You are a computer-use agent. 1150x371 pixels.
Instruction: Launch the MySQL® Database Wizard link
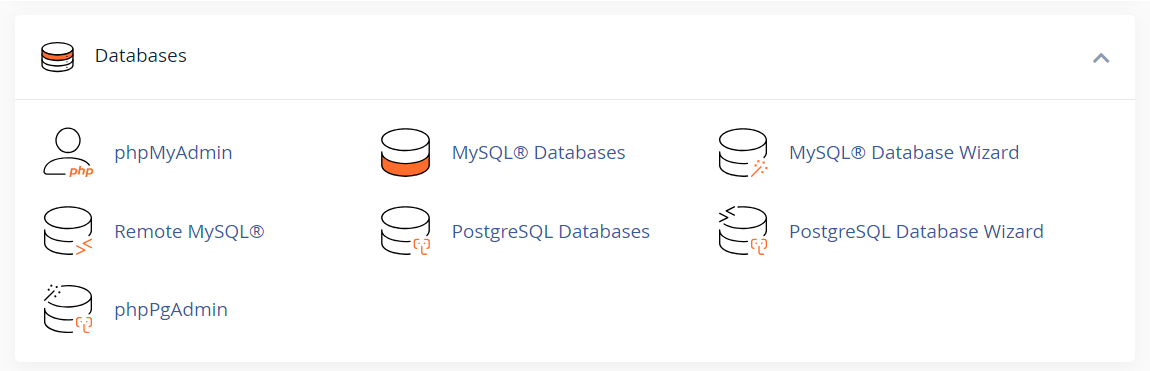pos(904,153)
